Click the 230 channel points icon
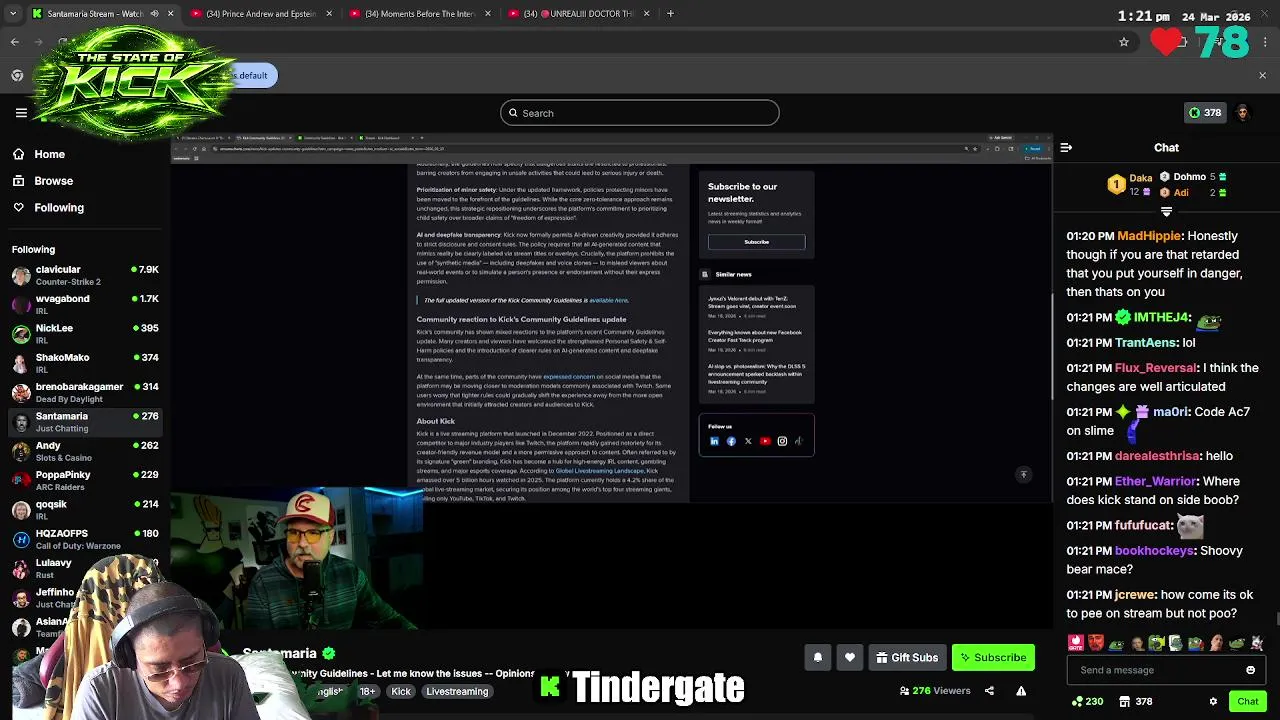 (1087, 701)
